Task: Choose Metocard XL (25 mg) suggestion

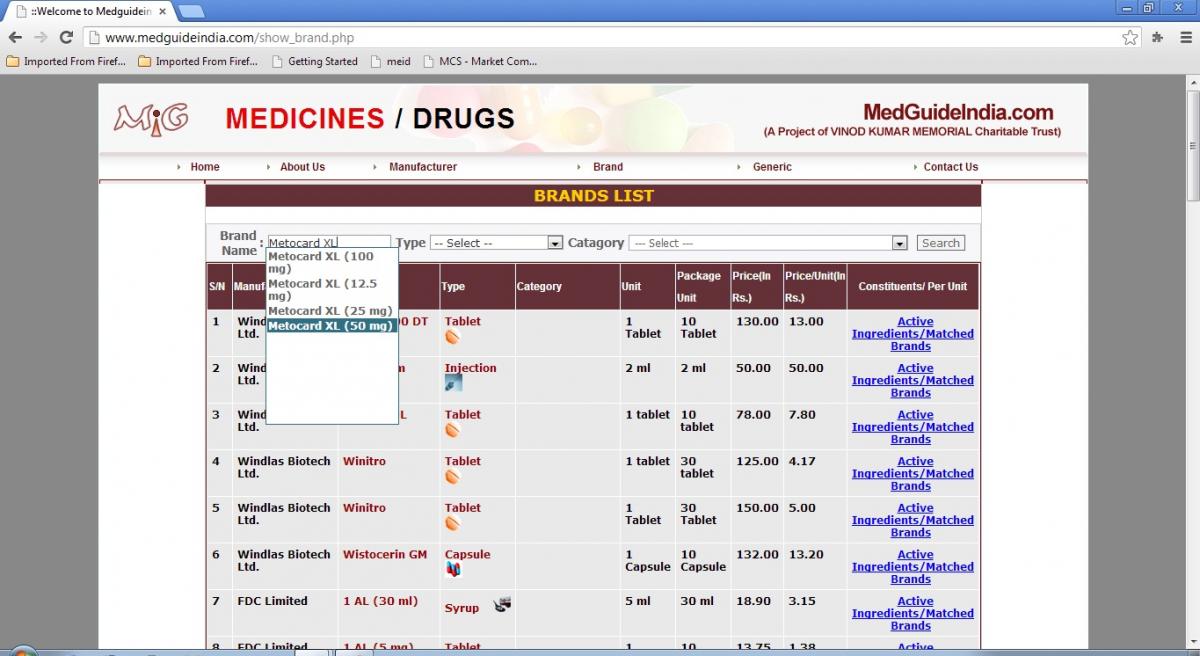Action: 332,311
